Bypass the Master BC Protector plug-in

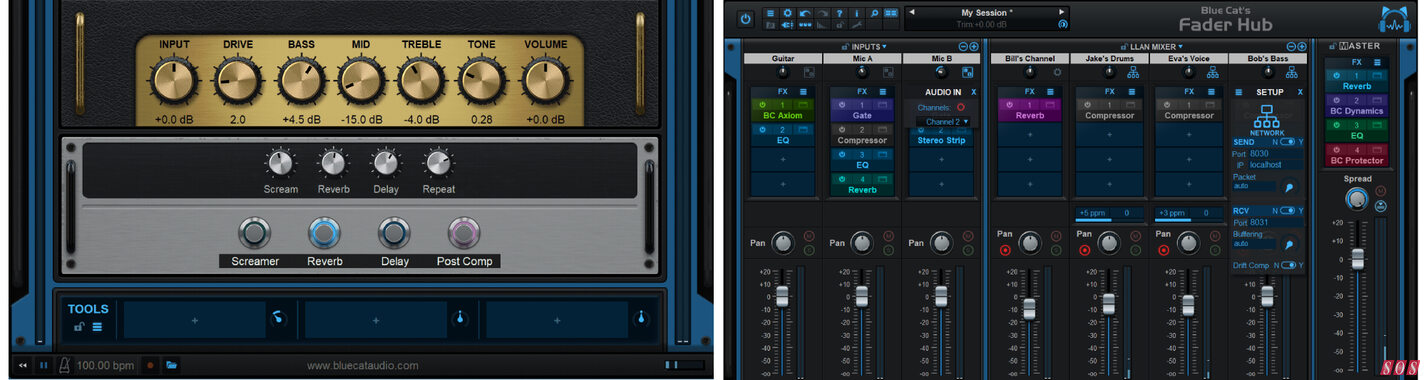coord(1337,149)
